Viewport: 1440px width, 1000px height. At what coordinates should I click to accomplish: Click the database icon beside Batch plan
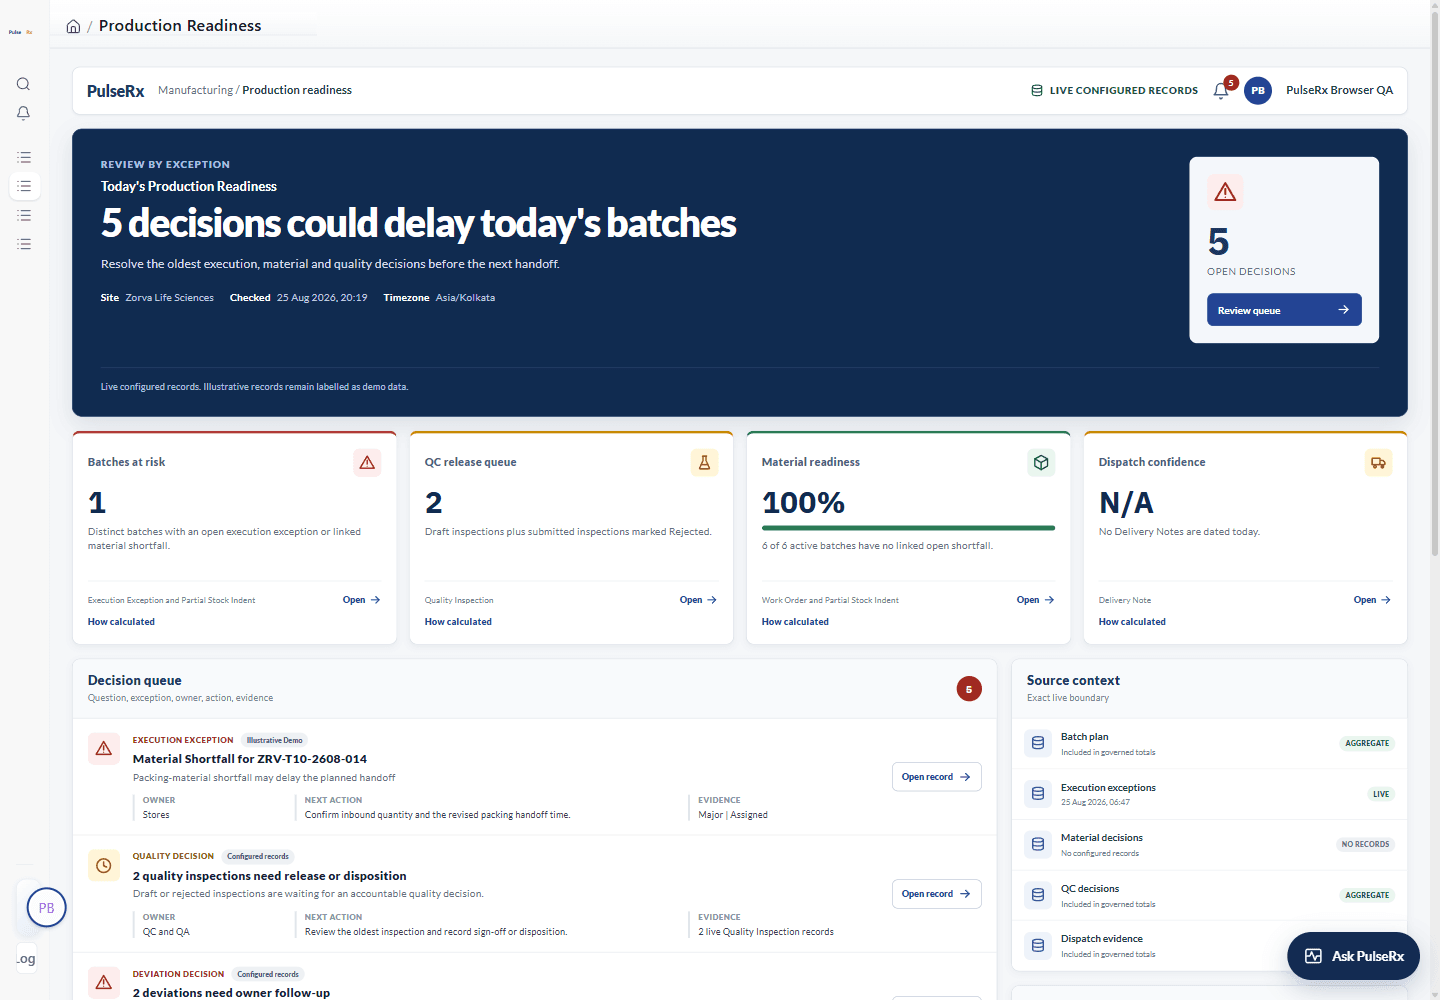1038,743
